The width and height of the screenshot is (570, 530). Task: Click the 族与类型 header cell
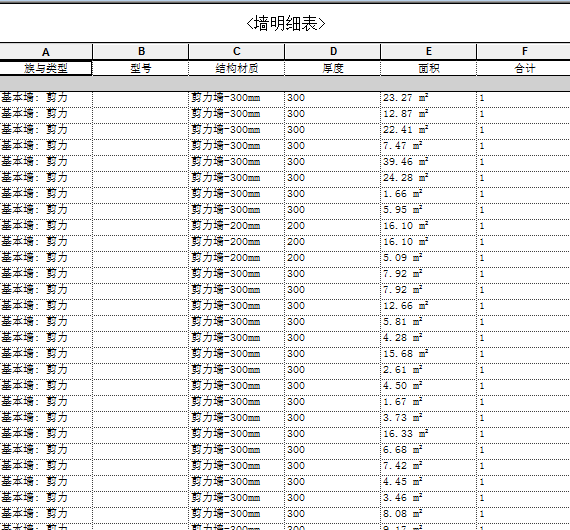[x=46, y=68]
